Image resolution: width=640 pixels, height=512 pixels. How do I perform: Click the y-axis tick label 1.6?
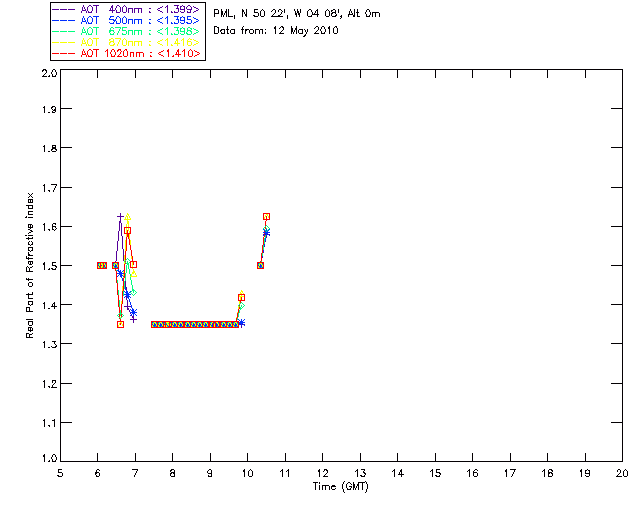click(49, 227)
